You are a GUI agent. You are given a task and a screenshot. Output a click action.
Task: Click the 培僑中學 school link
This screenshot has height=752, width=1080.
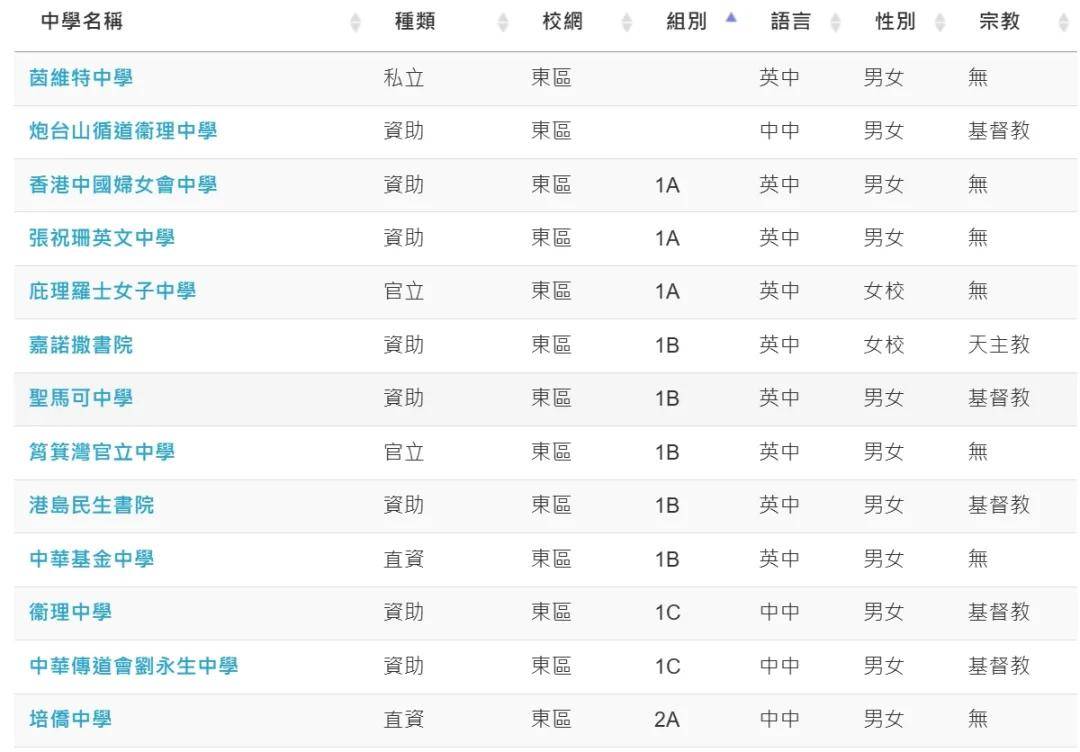coord(70,719)
